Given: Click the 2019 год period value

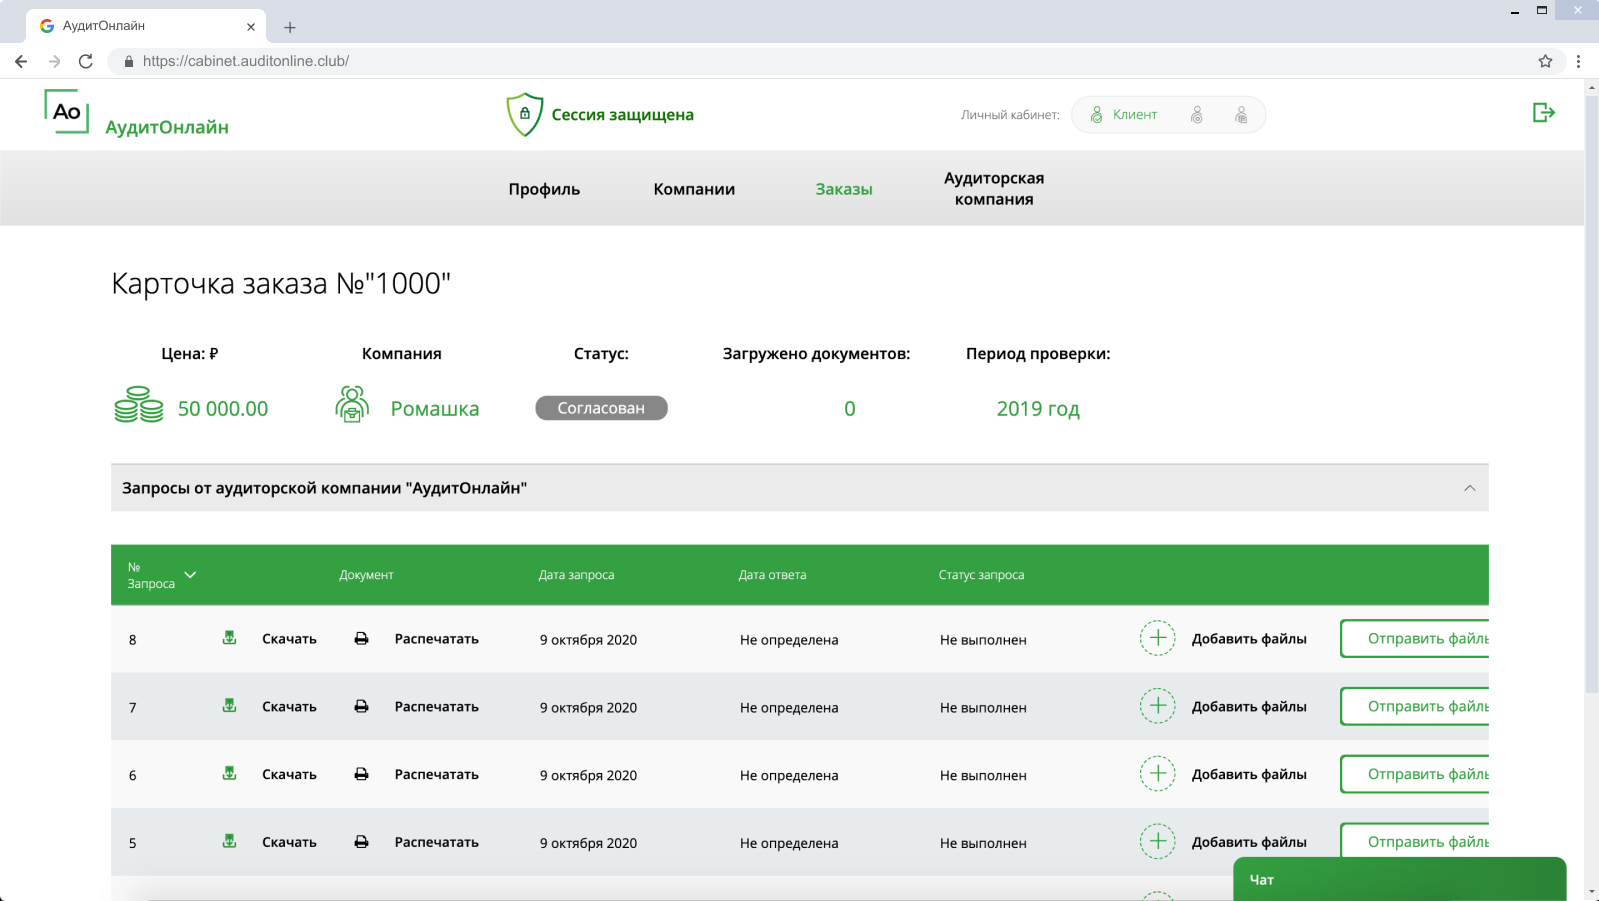Looking at the screenshot, I should tap(1038, 408).
